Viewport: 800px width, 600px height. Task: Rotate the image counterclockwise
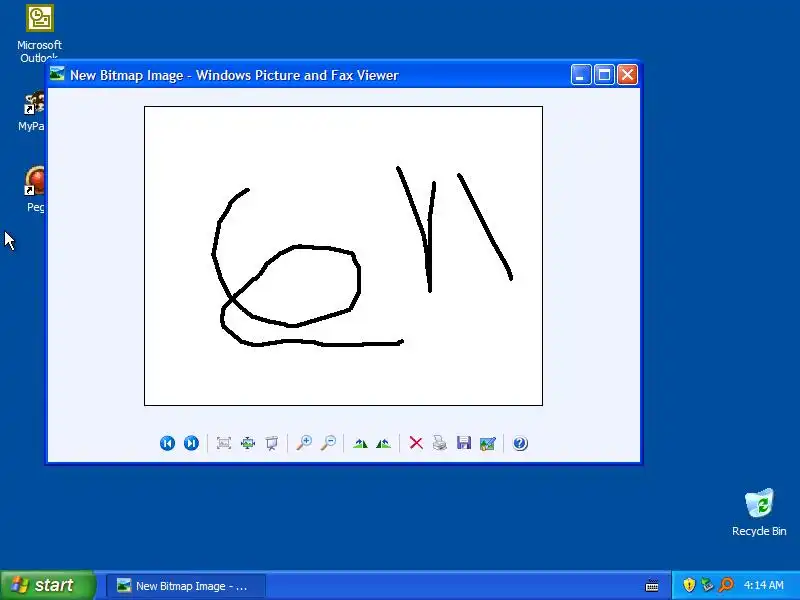tap(384, 443)
